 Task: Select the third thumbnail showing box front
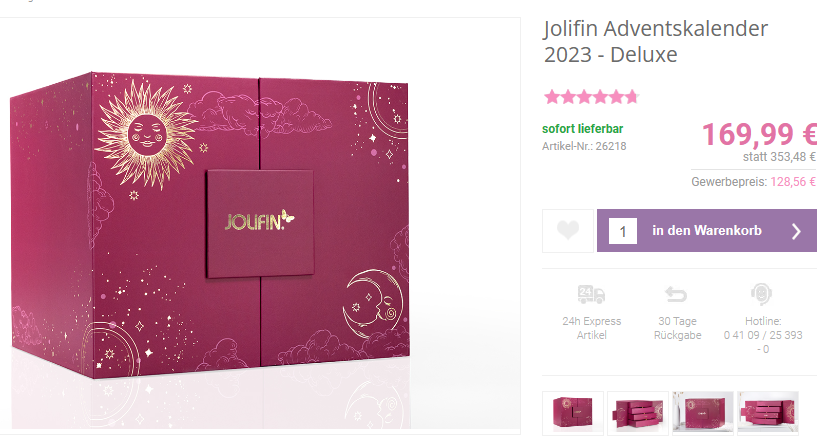click(x=703, y=413)
